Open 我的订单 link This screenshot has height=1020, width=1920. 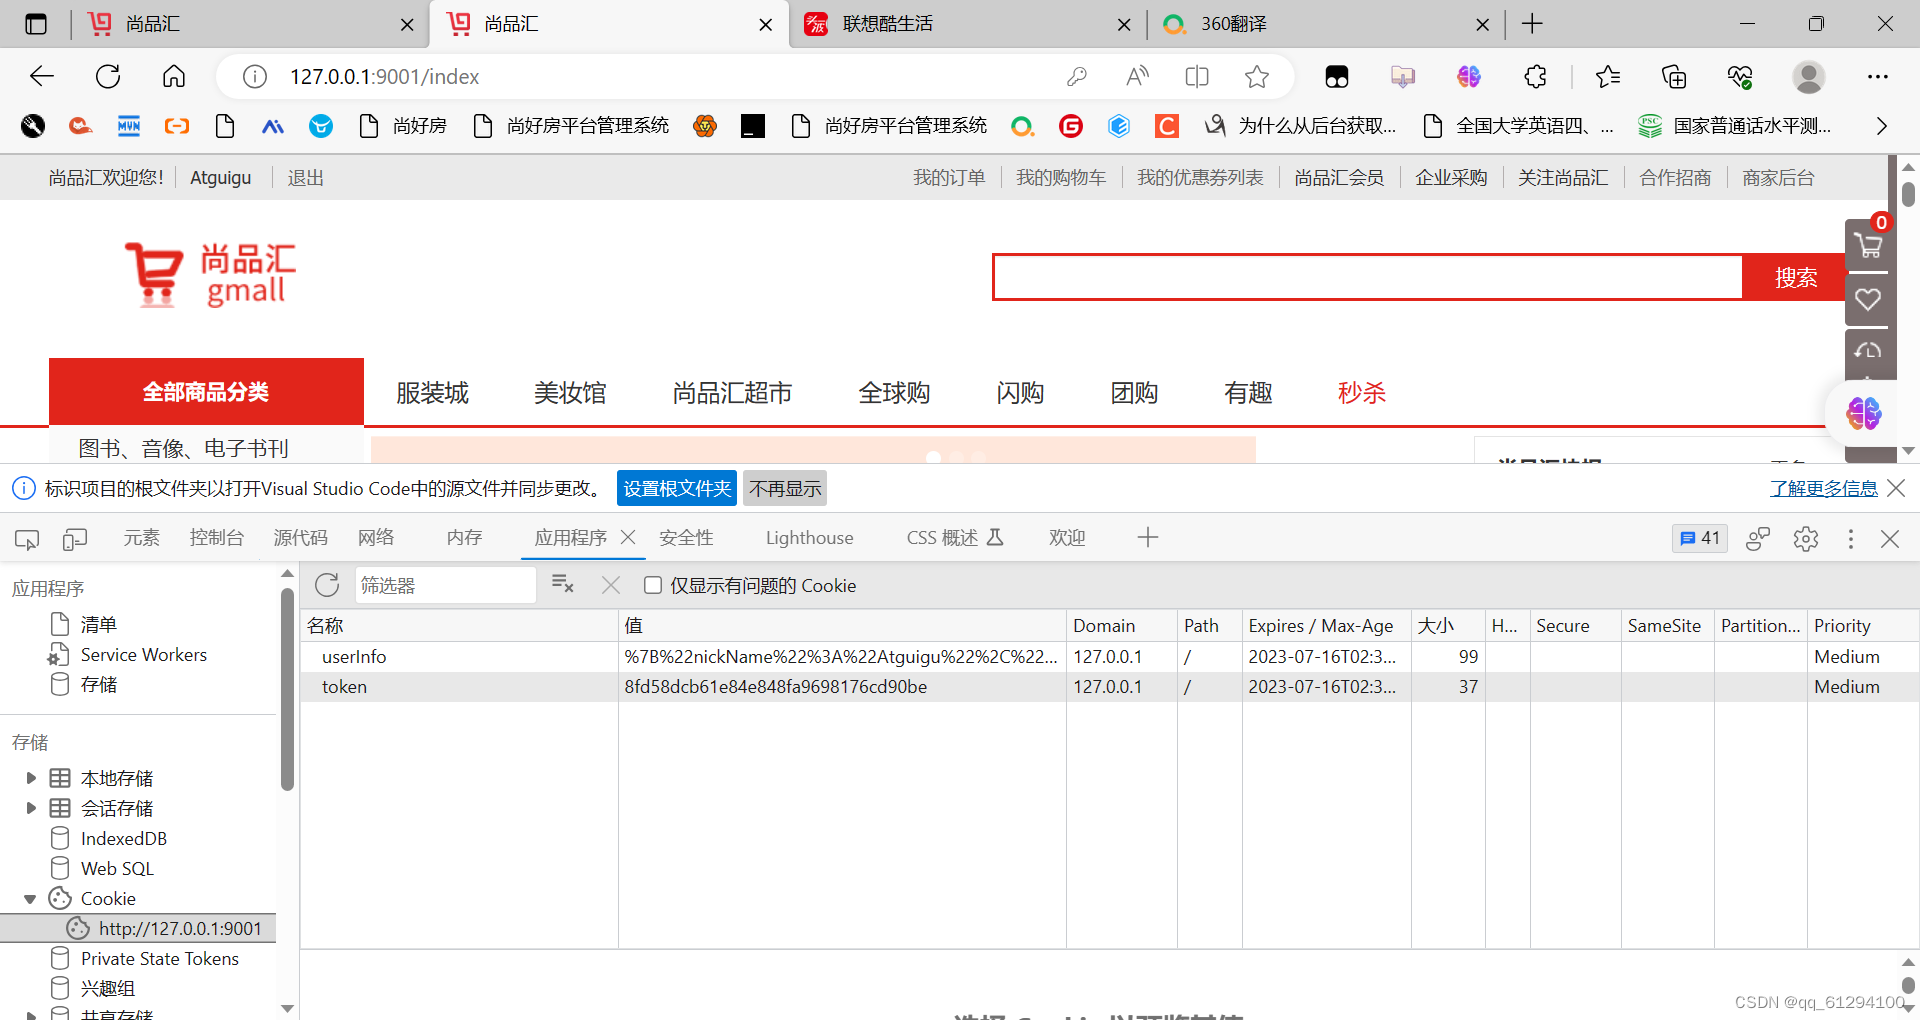click(x=949, y=178)
